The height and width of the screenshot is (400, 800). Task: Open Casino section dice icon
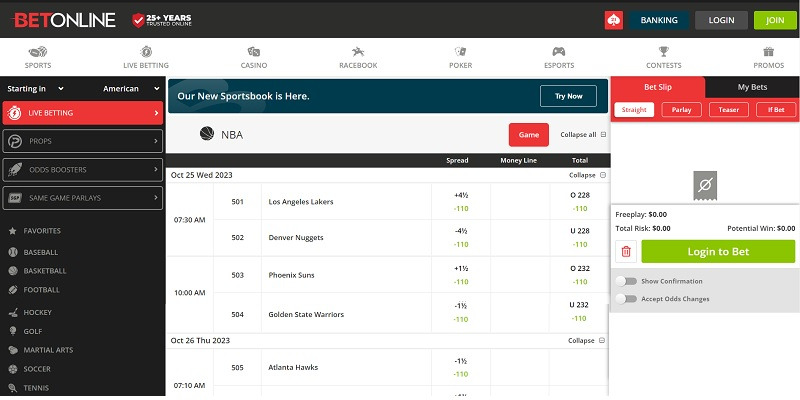(254, 52)
